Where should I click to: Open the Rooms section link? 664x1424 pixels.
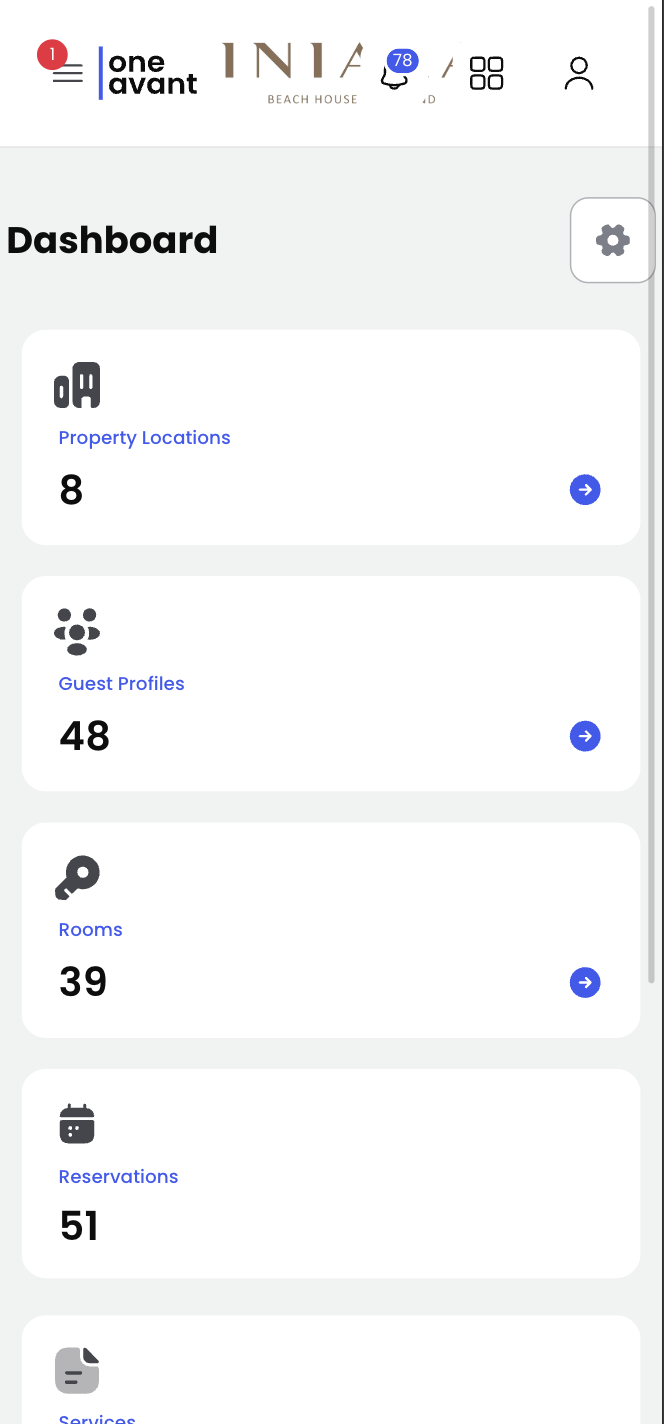(90, 929)
